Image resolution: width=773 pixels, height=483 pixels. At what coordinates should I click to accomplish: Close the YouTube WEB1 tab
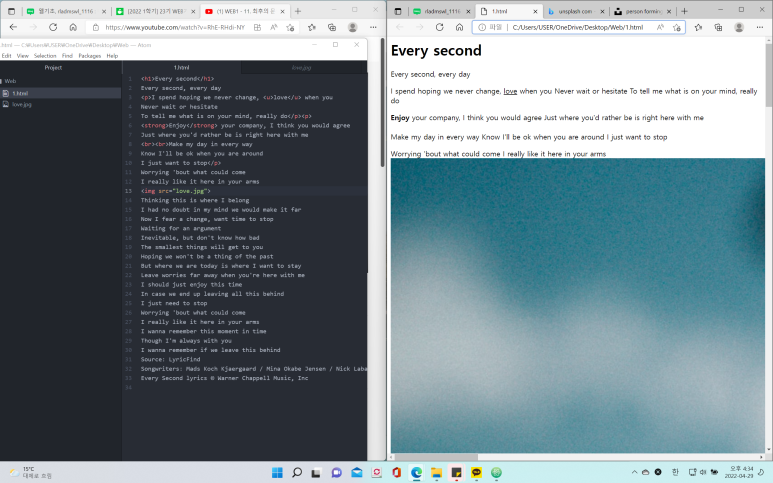283,11
